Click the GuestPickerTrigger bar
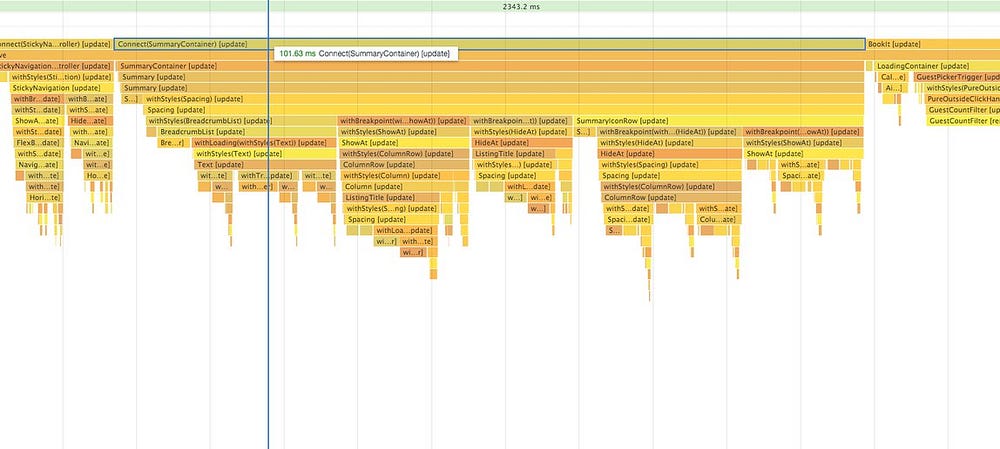Viewport: 1000px width, 449px height. point(957,77)
